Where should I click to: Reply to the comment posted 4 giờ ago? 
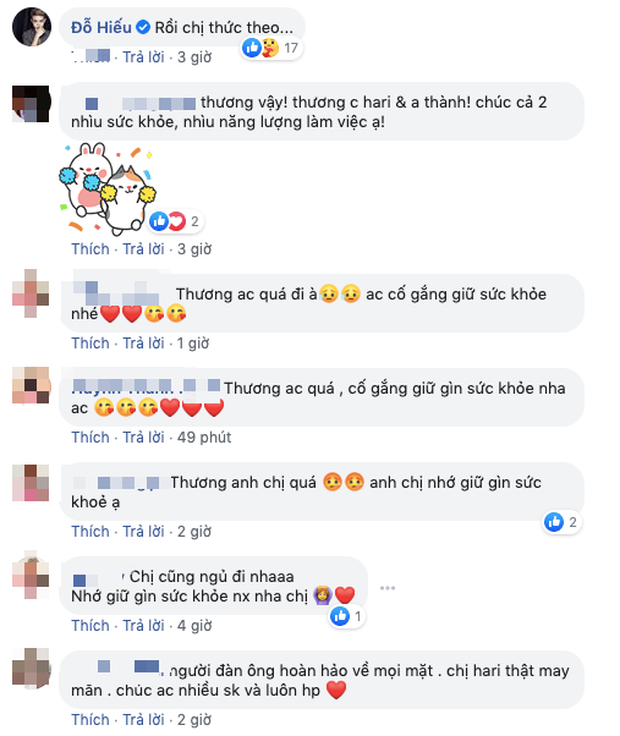pyautogui.click(x=143, y=626)
